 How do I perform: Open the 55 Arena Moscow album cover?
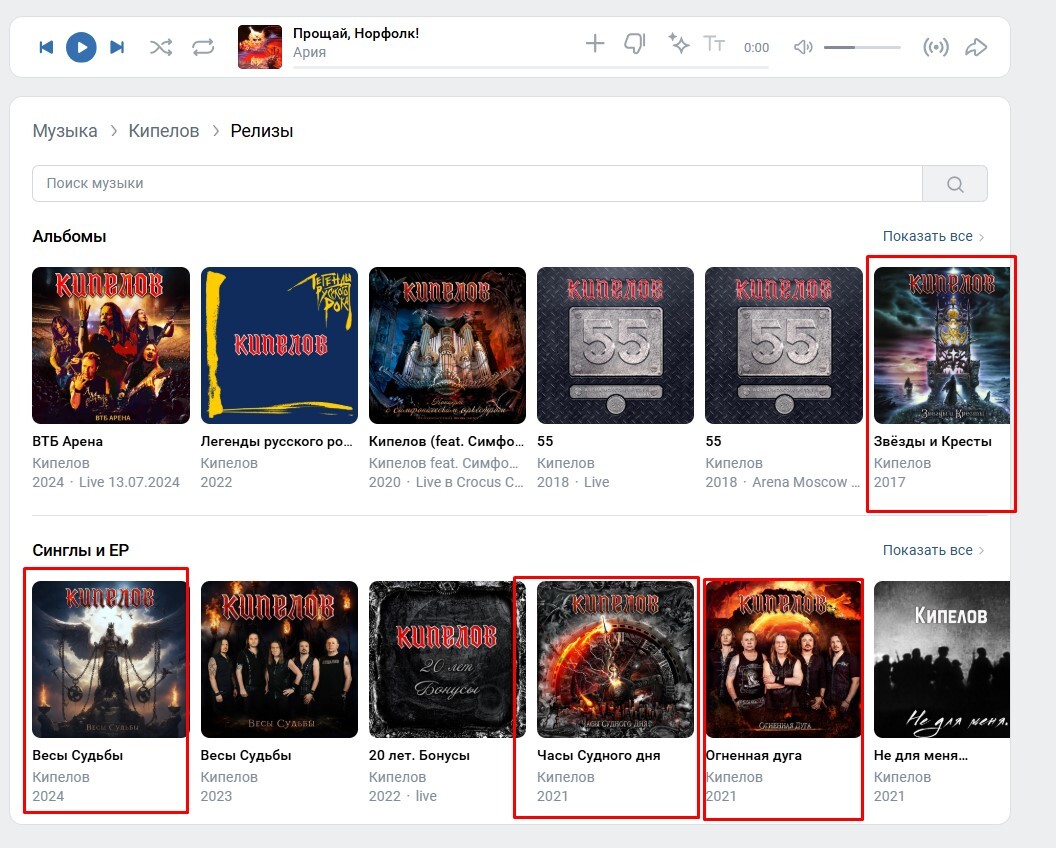pos(784,346)
